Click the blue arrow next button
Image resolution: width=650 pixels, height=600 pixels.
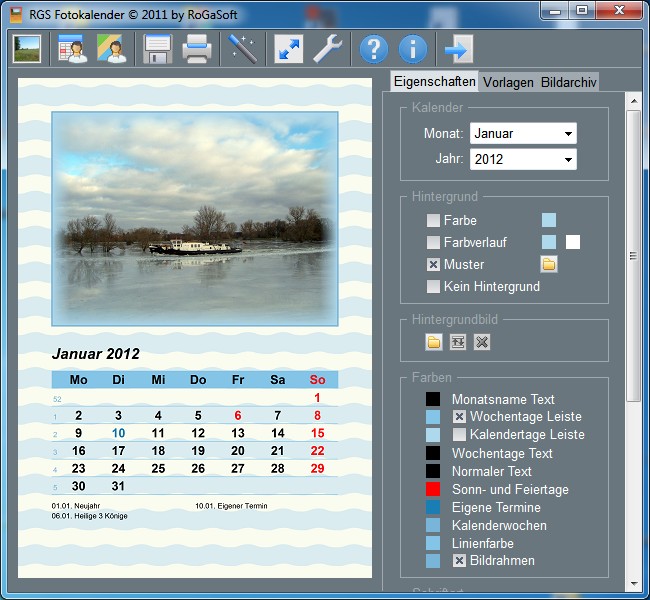click(458, 48)
